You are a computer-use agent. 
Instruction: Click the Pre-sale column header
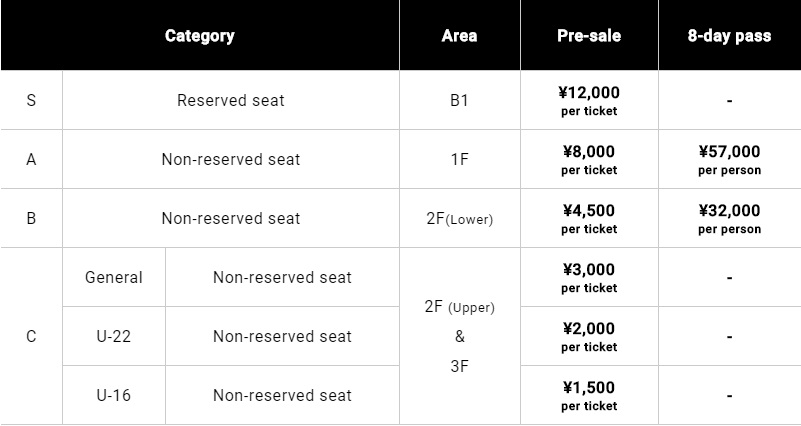[589, 36]
